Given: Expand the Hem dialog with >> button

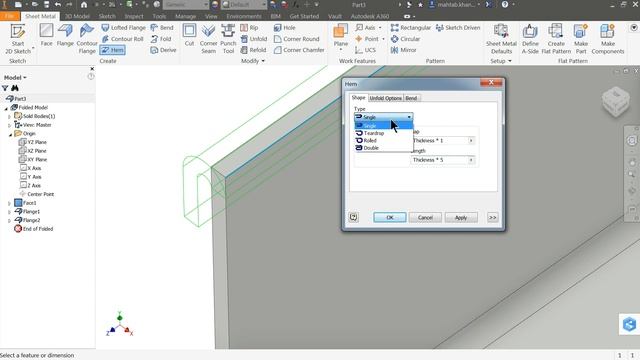Looking at the screenshot, I should [492, 218].
